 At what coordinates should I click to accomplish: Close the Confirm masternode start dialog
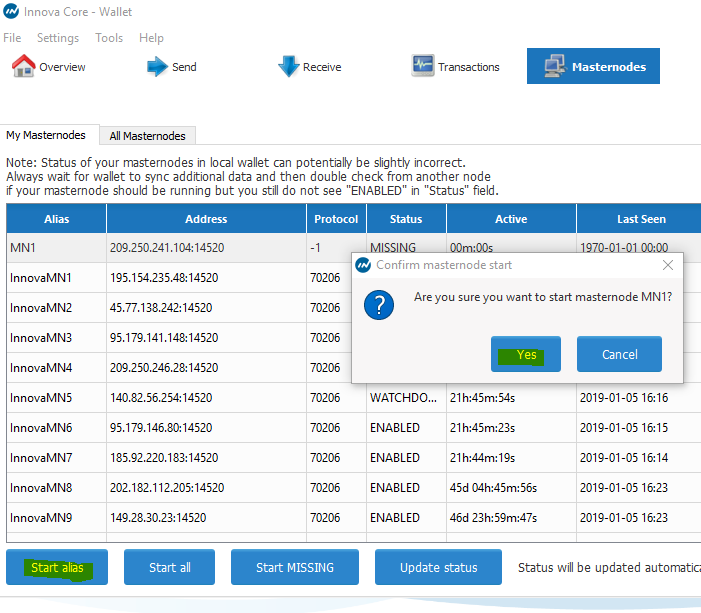(668, 265)
